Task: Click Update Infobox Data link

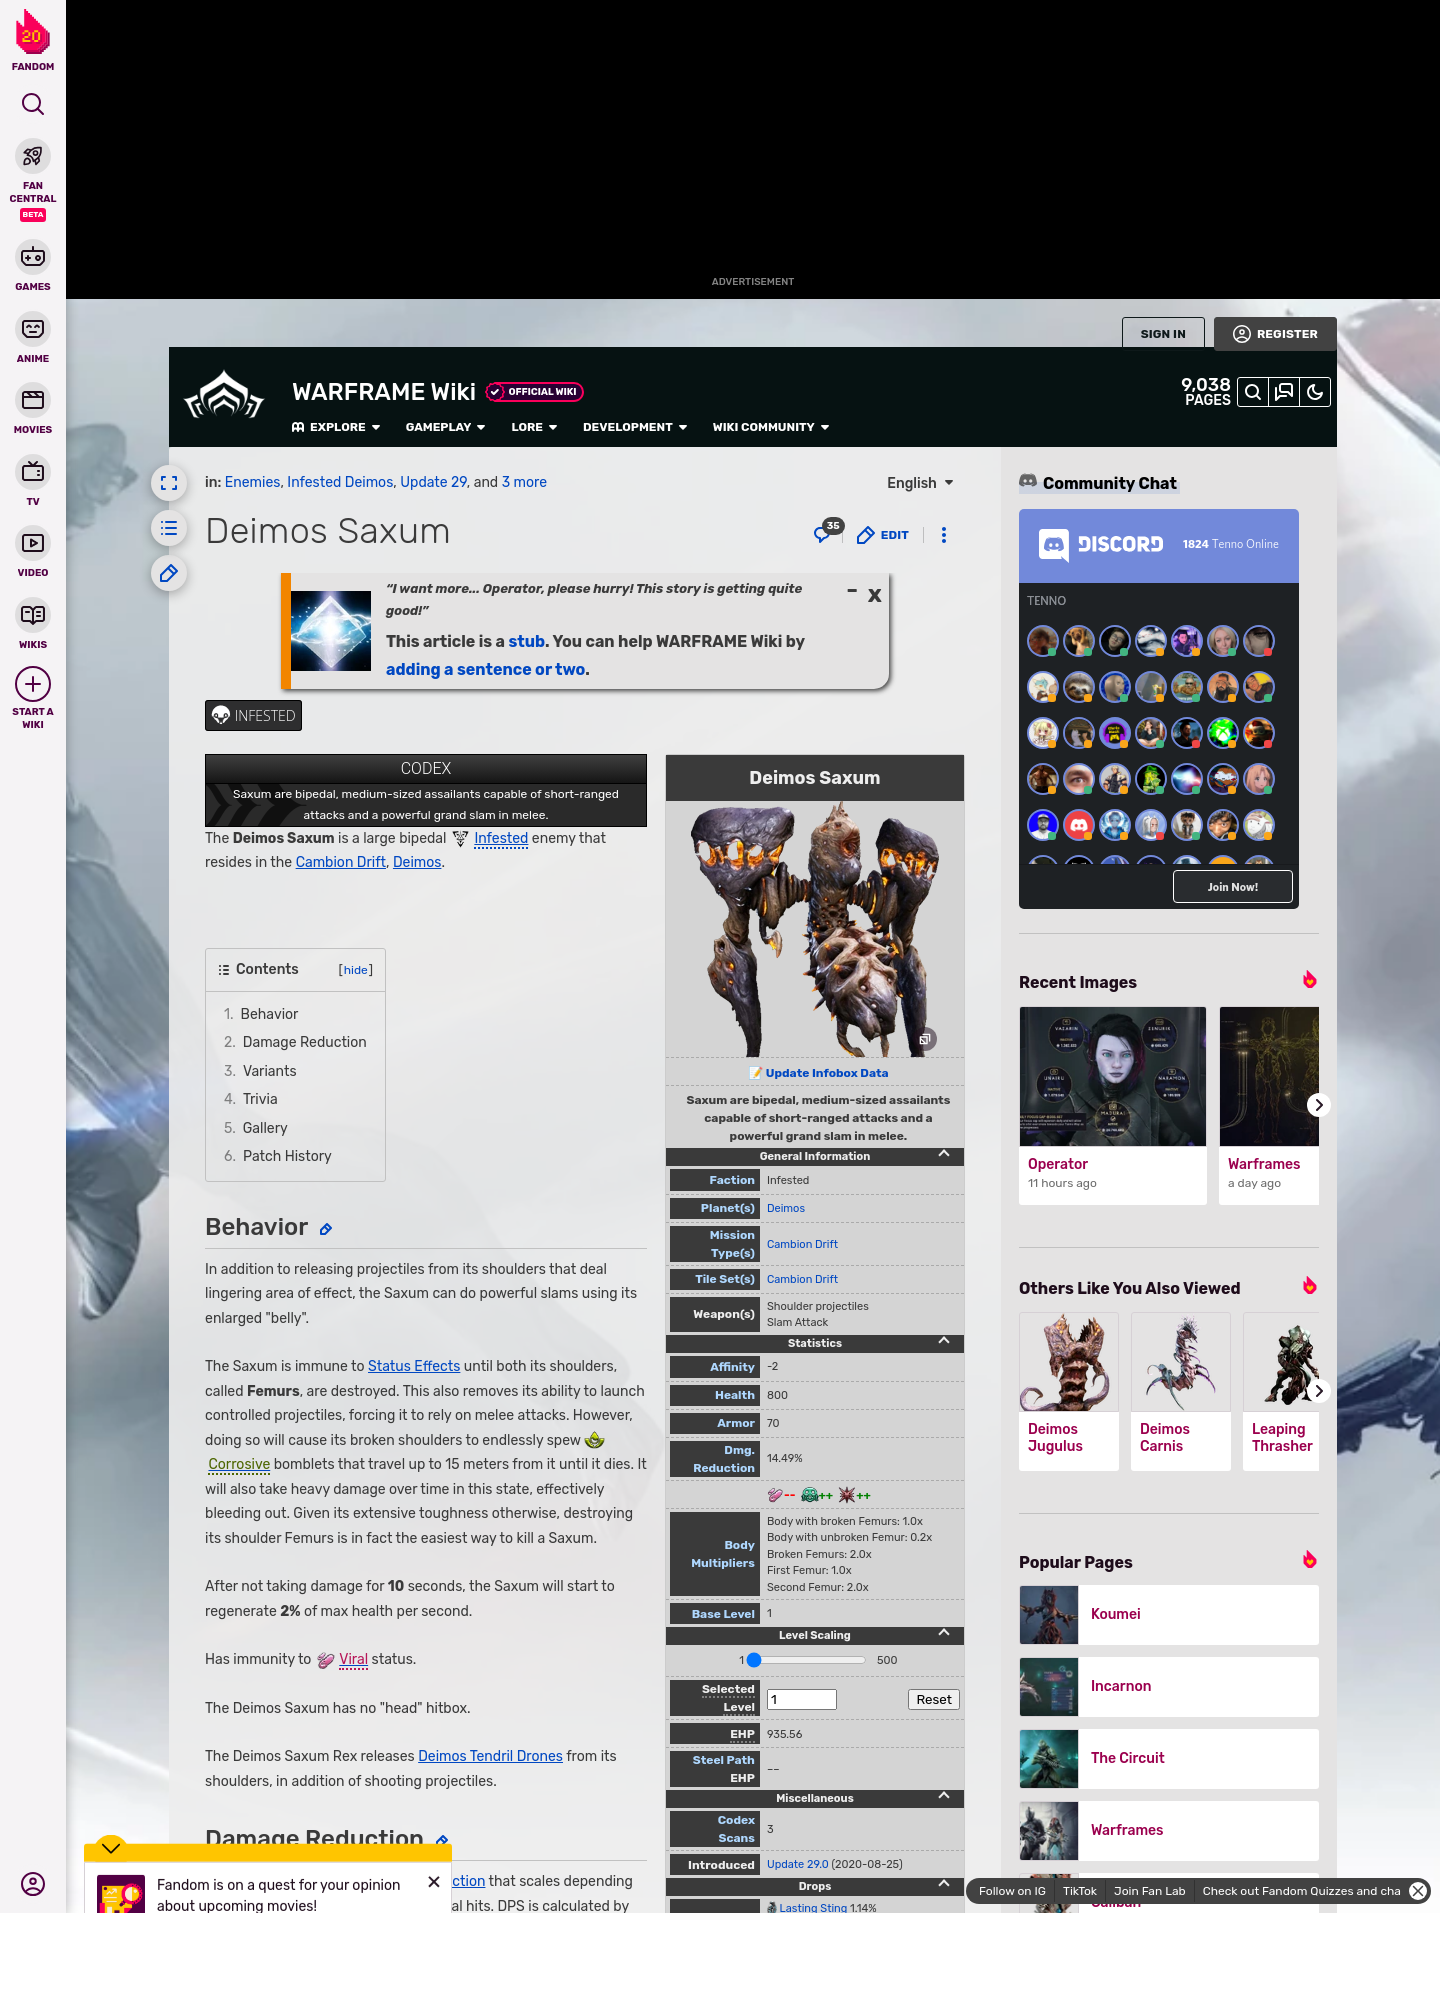Action: [826, 1073]
